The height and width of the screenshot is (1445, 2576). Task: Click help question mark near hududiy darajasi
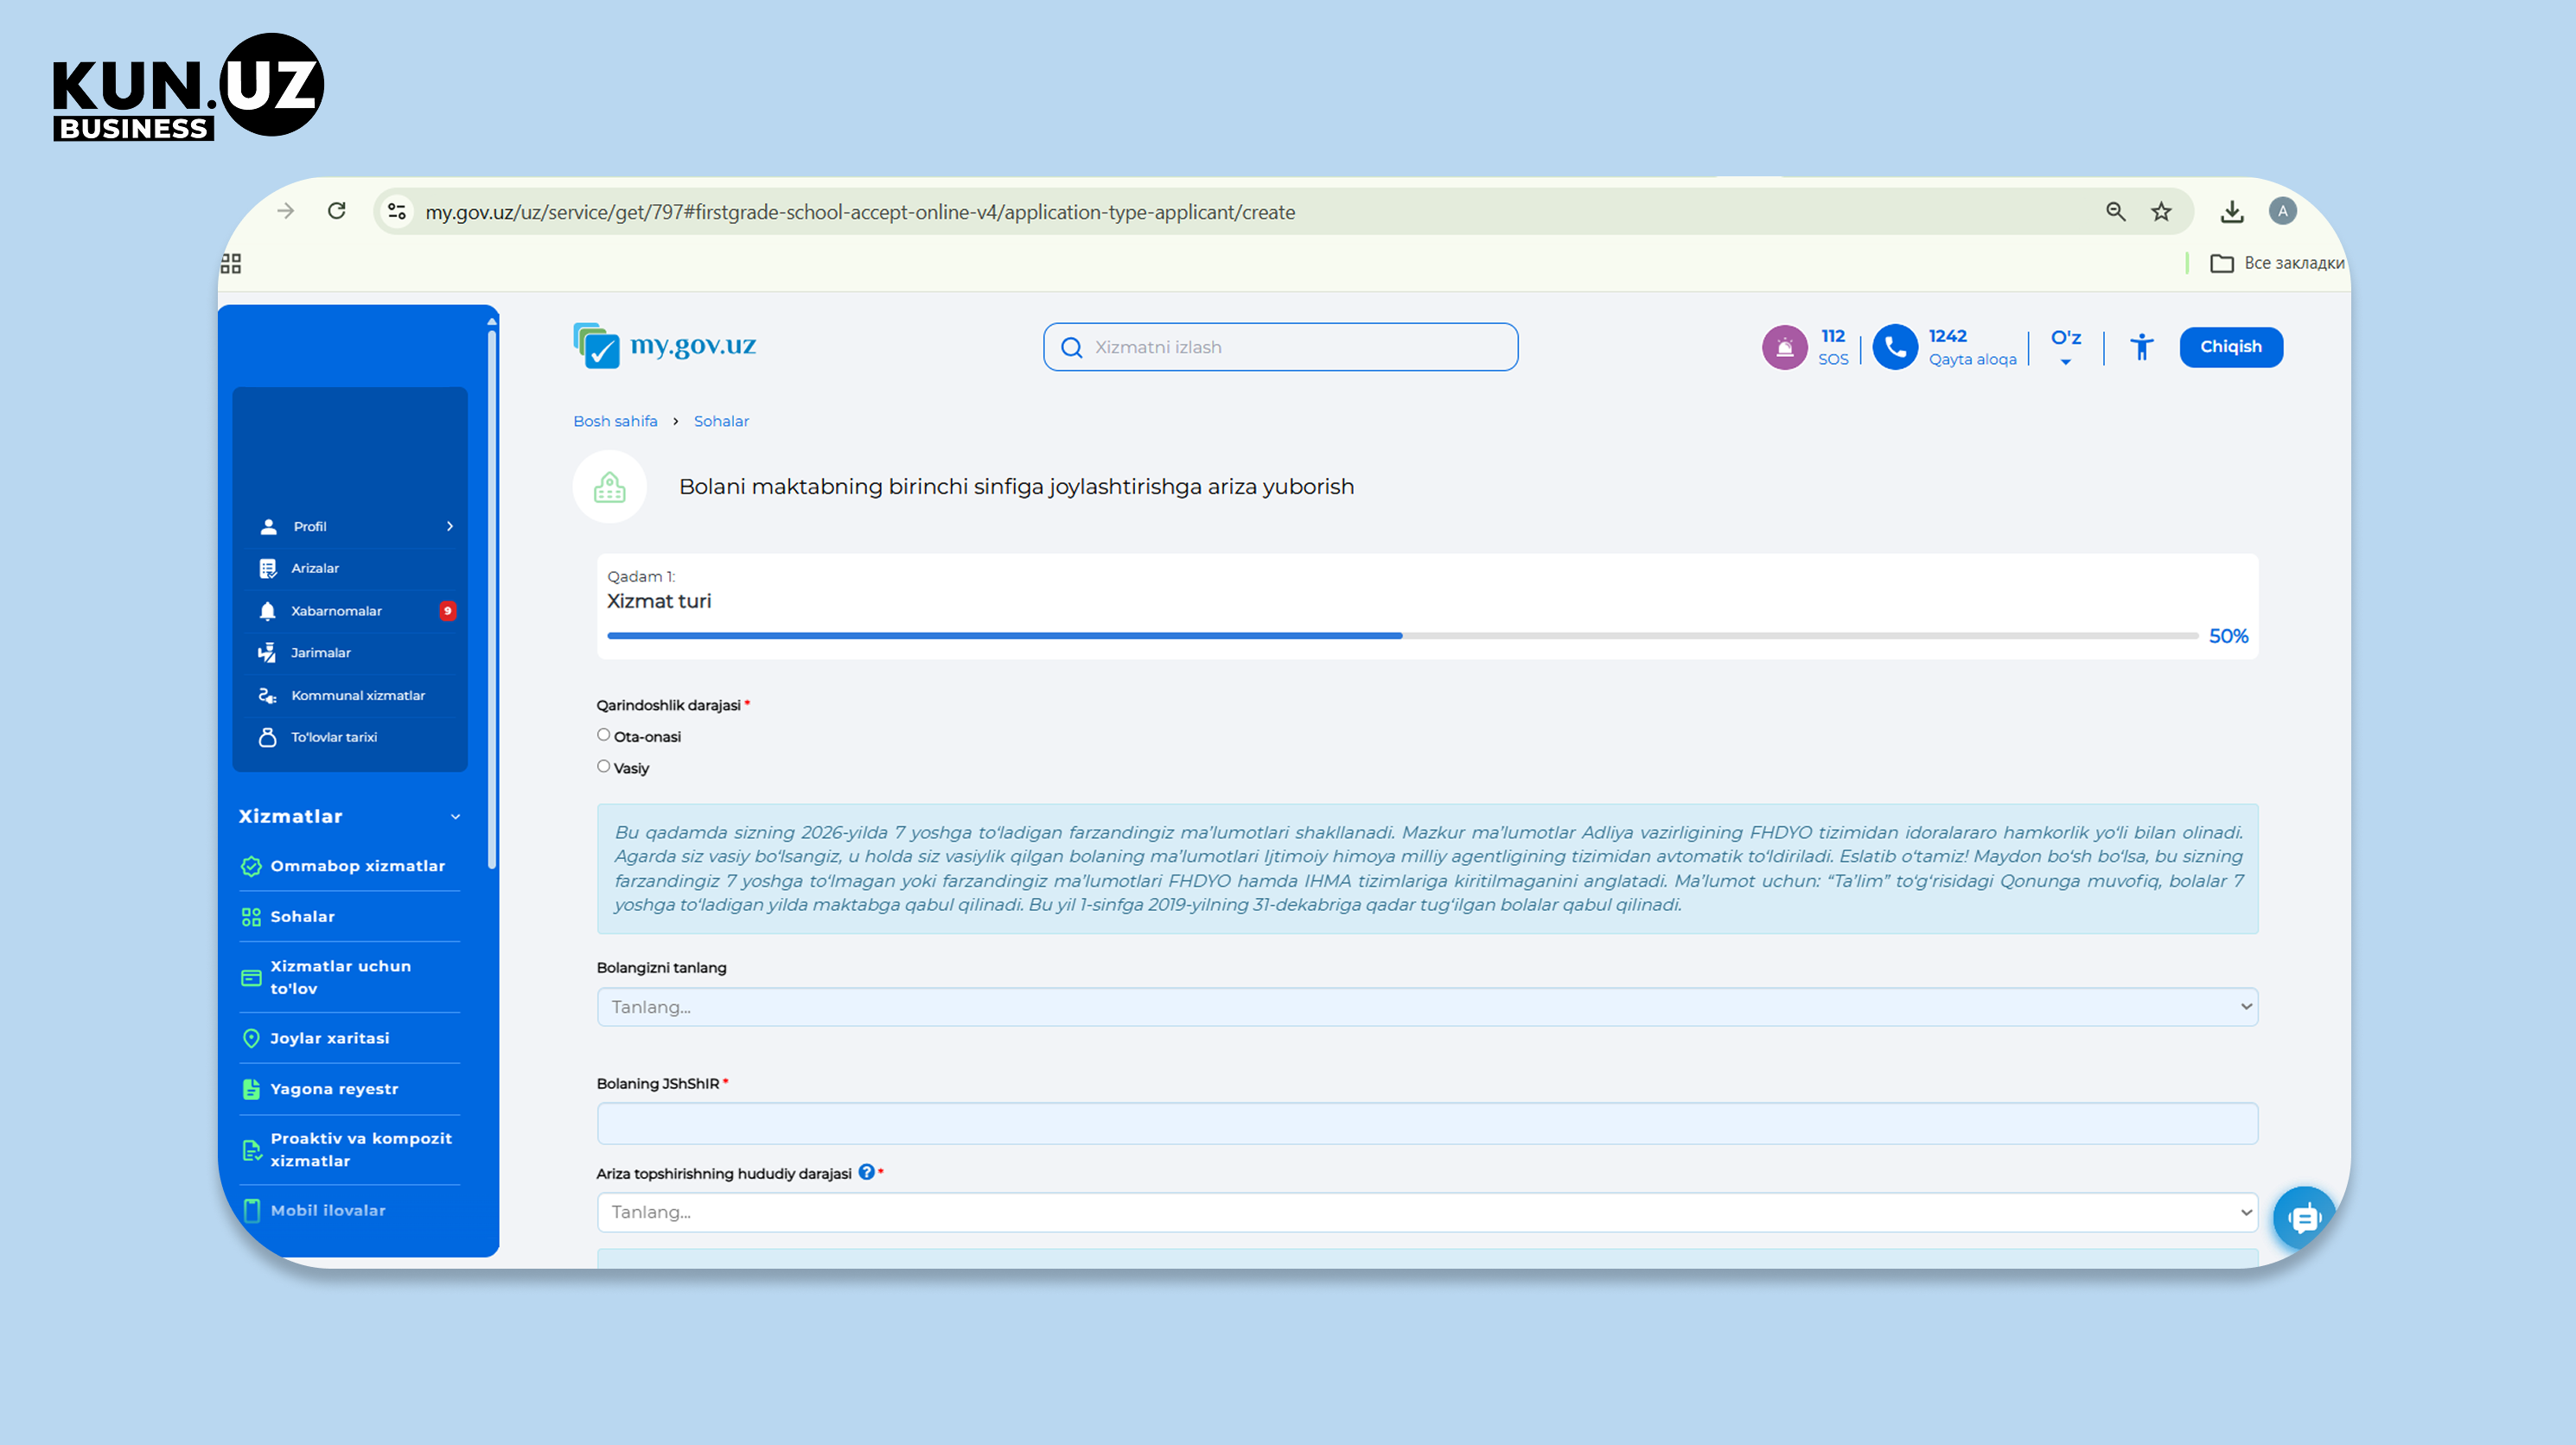pos(866,1172)
